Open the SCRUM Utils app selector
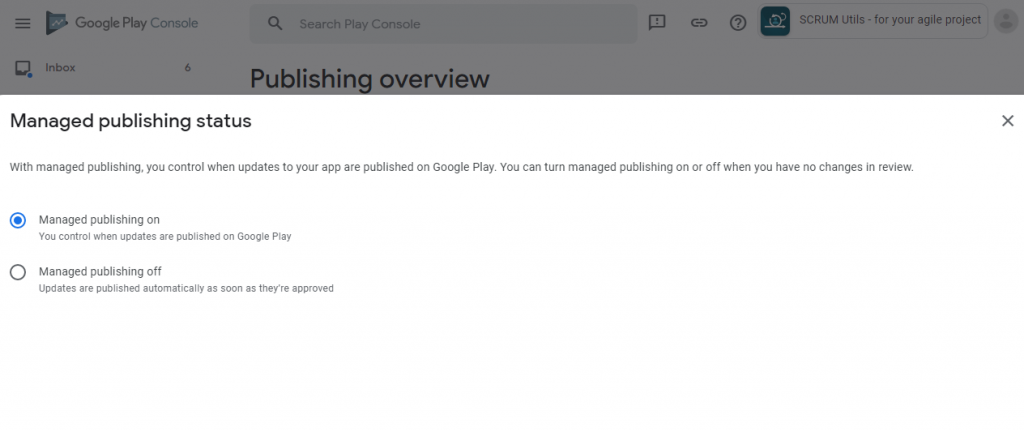Image resolution: width=1024 pixels, height=431 pixels. click(x=872, y=21)
